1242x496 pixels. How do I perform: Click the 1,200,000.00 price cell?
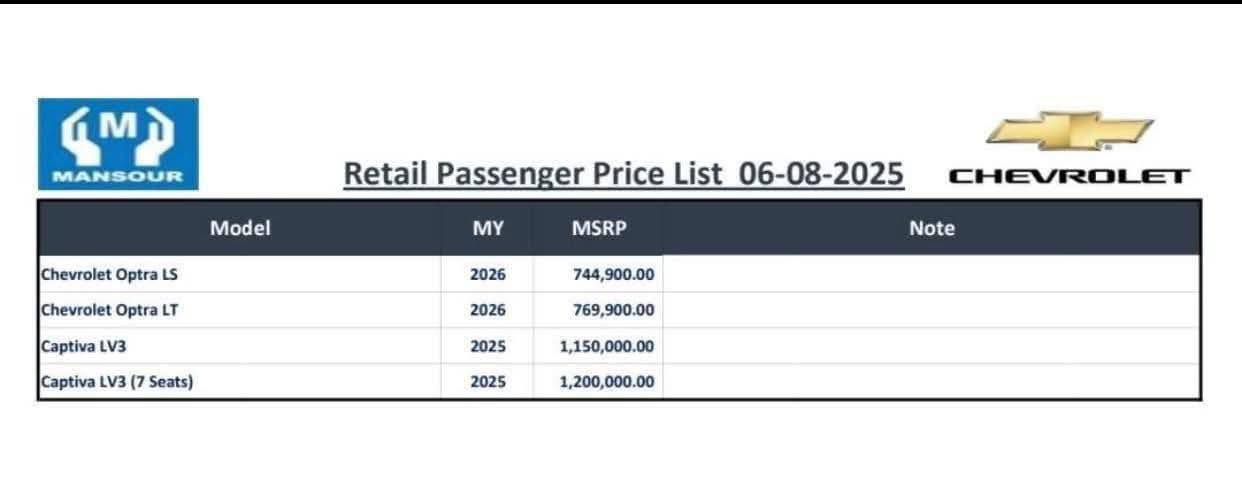[599, 382]
